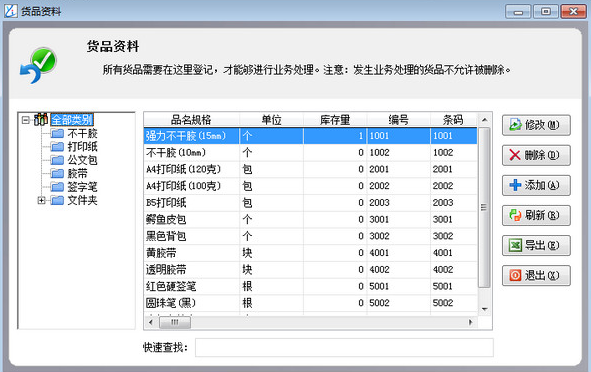The image size is (591, 372).
Task: Click the 修改(M) edit icon button
Action: (x=515, y=125)
